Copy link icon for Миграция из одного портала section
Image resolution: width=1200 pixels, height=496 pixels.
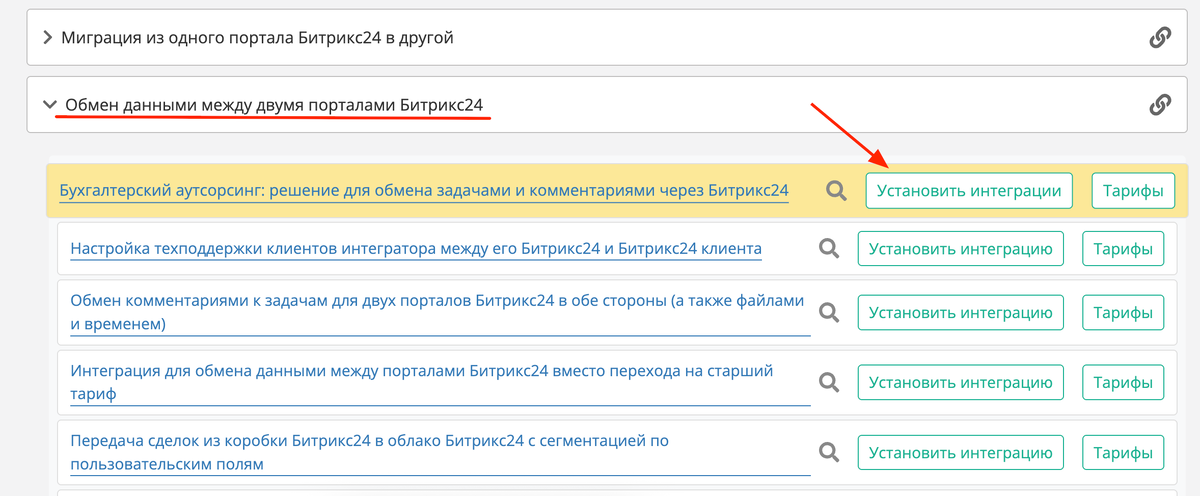click(1160, 38)
